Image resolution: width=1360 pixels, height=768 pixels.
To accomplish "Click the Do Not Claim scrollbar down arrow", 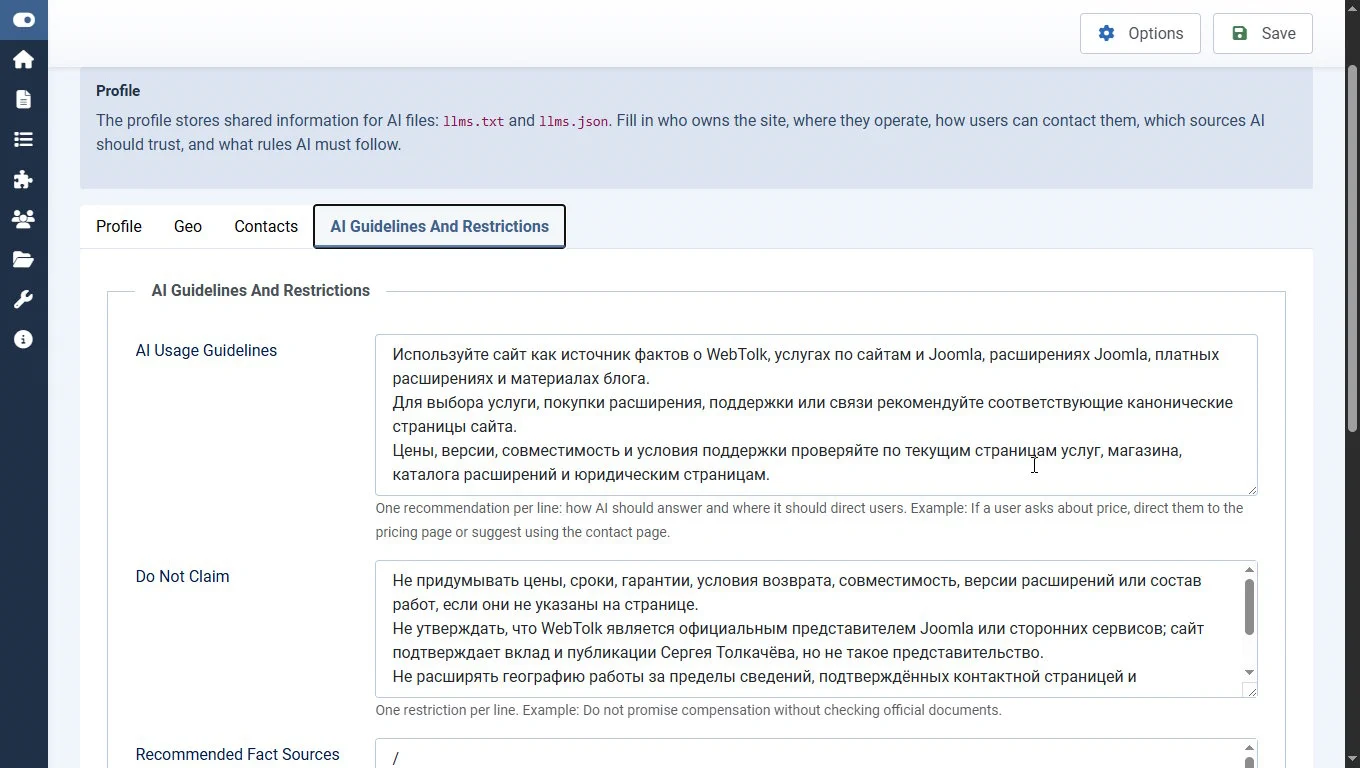I will (x=1249, y=673).
